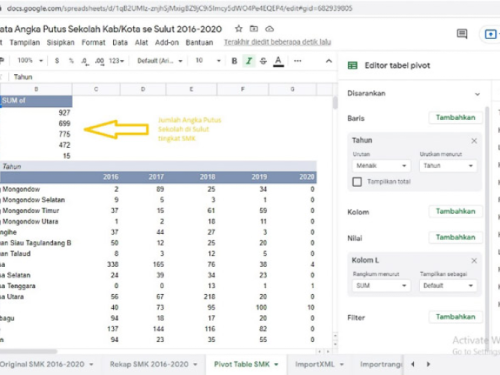Click the browser address bar URL
This screenshot has width=500, height=375.
(x=179, y=9)
